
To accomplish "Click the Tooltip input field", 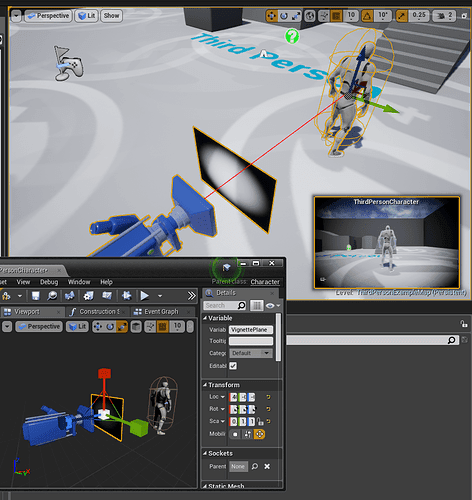I will click(x=251, y=341).
